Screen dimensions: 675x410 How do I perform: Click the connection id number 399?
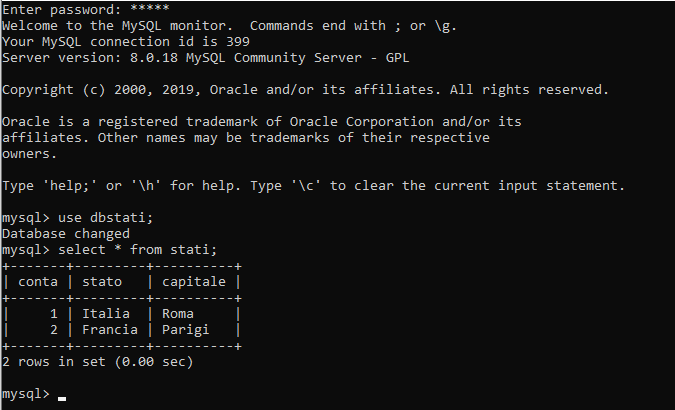click(238, 41)
